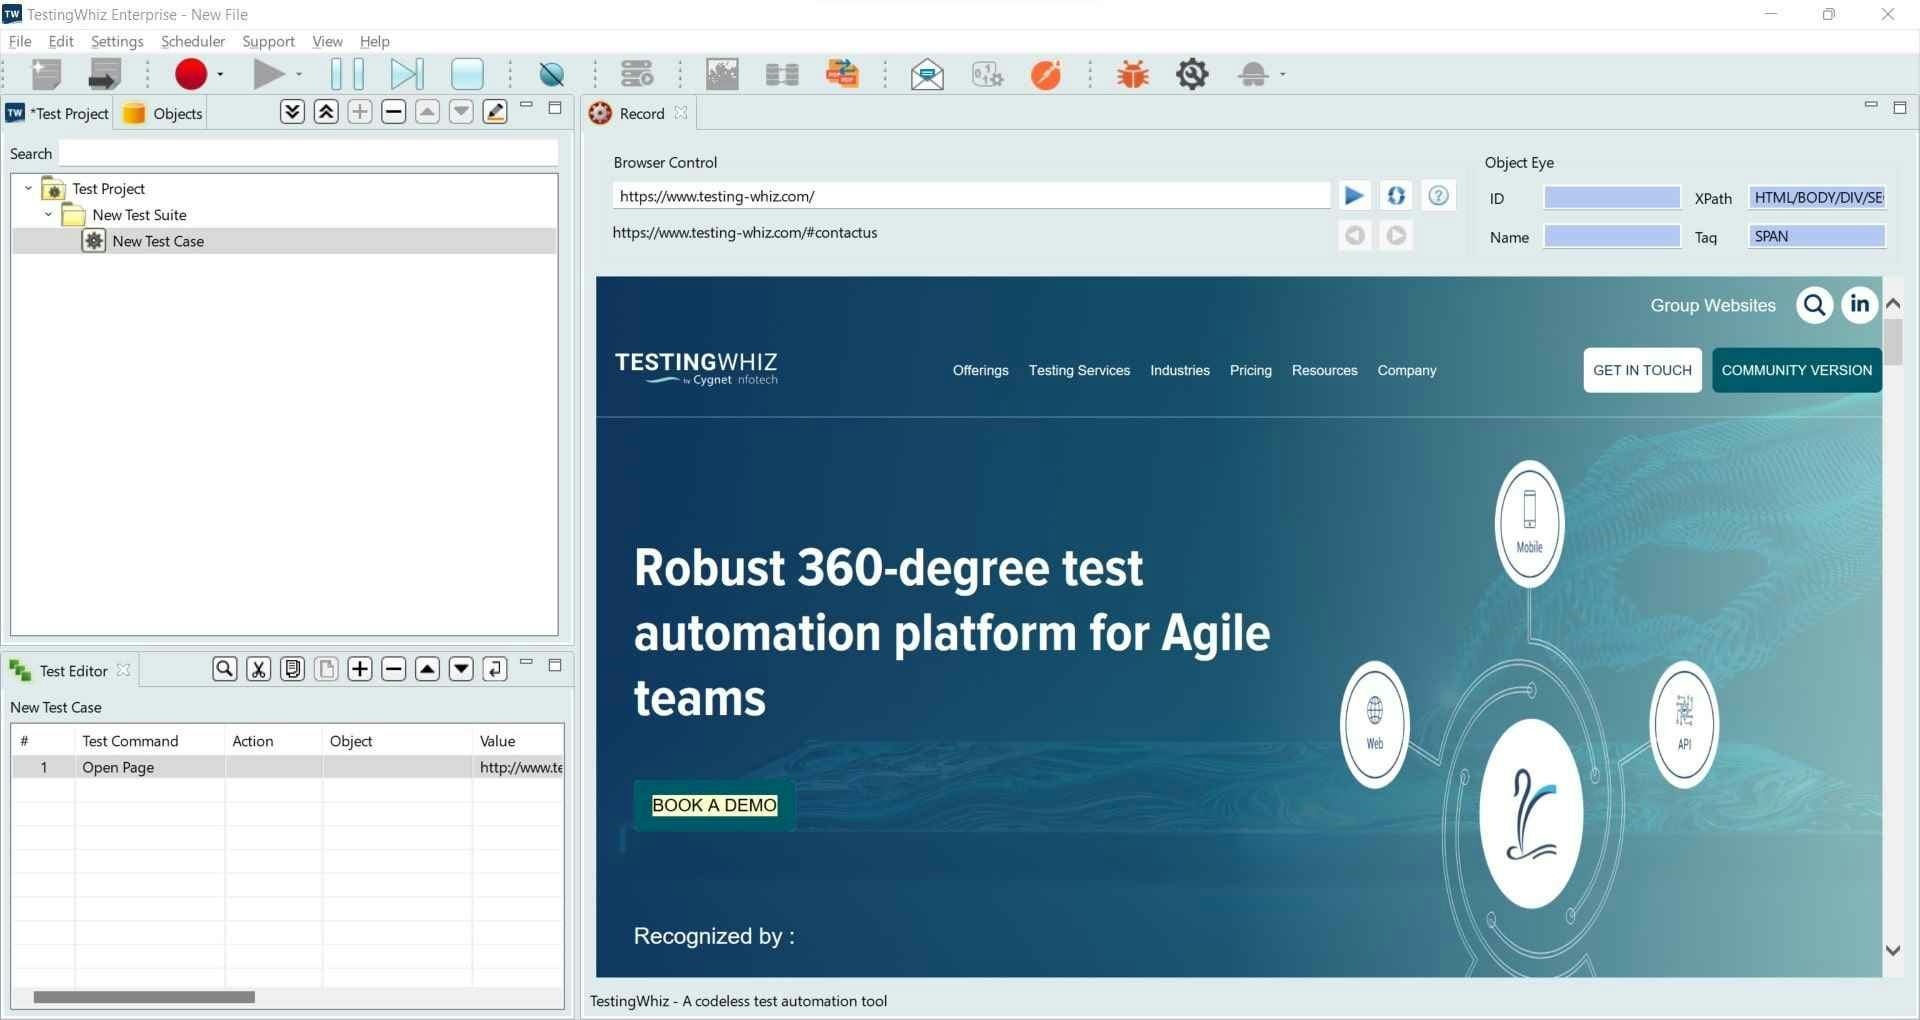Click the orange bug tracker icon
The height and width of the screenshot is (1020, 1920).
1133,74
